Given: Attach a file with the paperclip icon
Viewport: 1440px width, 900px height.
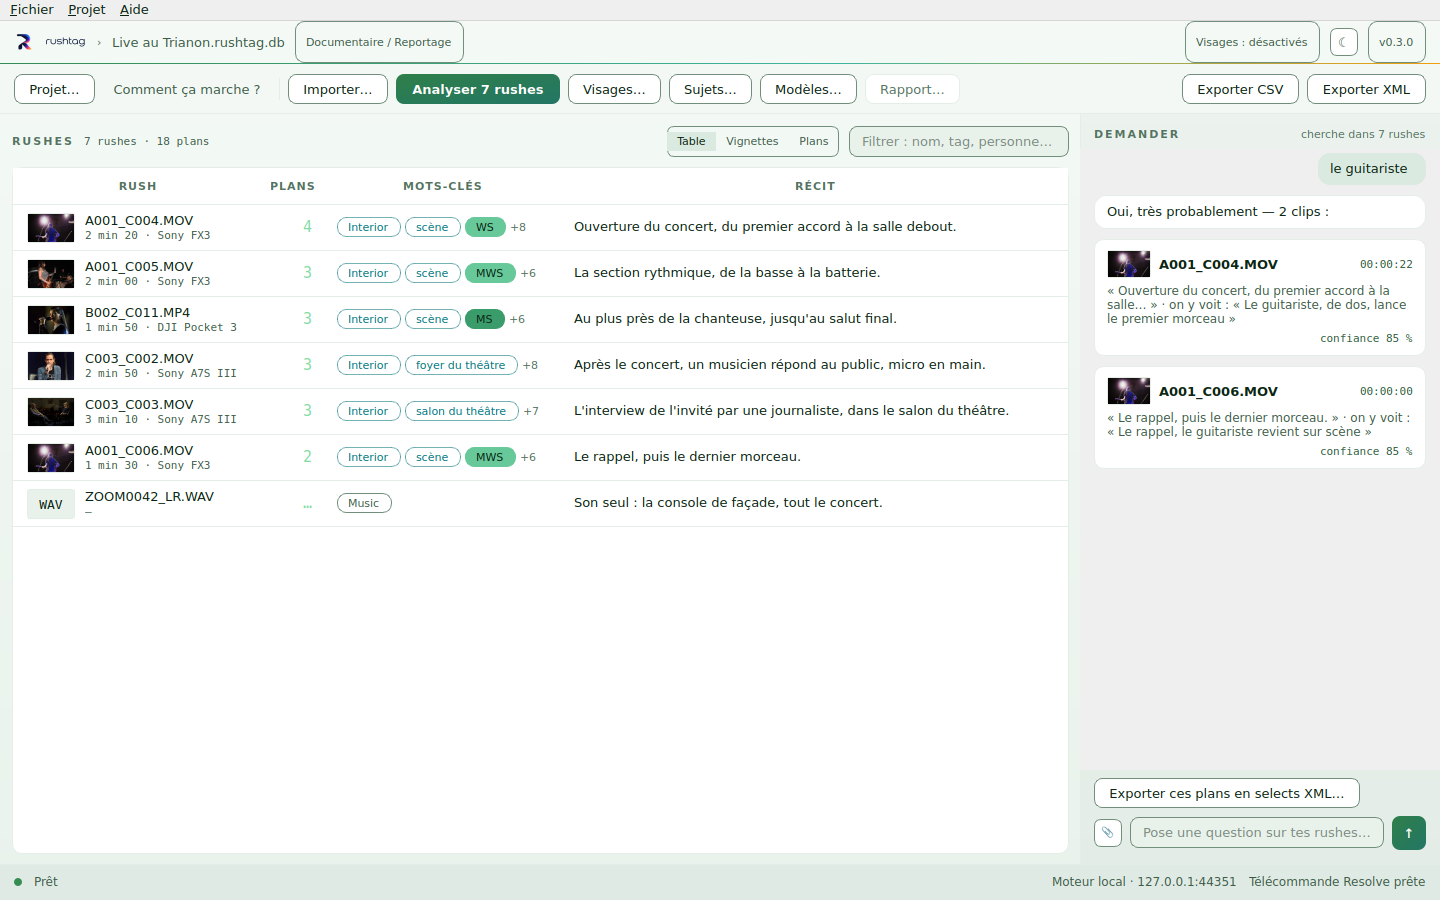Looking at the screenshot, I should [1108, 833].
